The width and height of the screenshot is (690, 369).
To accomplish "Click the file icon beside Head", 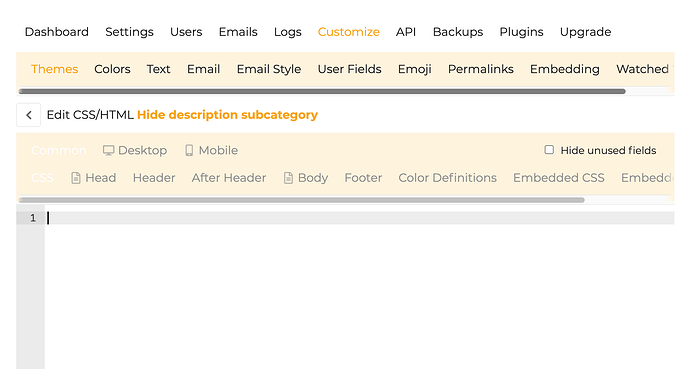I will point(76,178).
